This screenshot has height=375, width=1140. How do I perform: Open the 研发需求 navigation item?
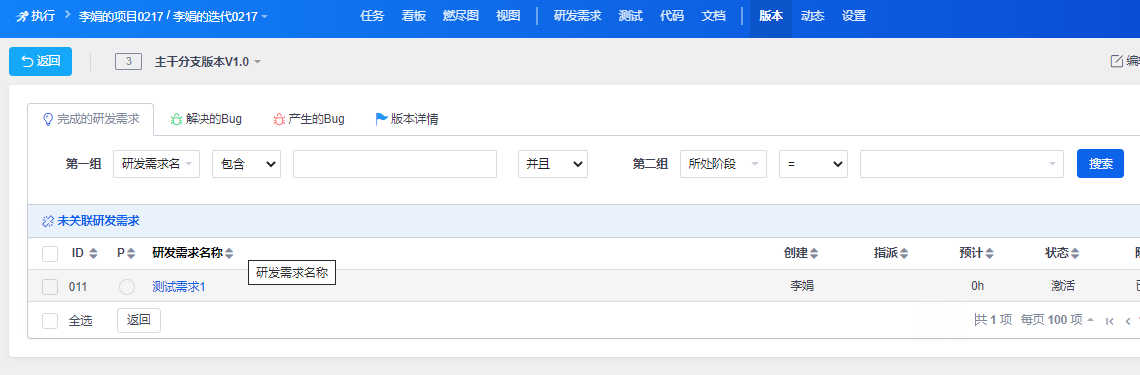tap(577, 16)
